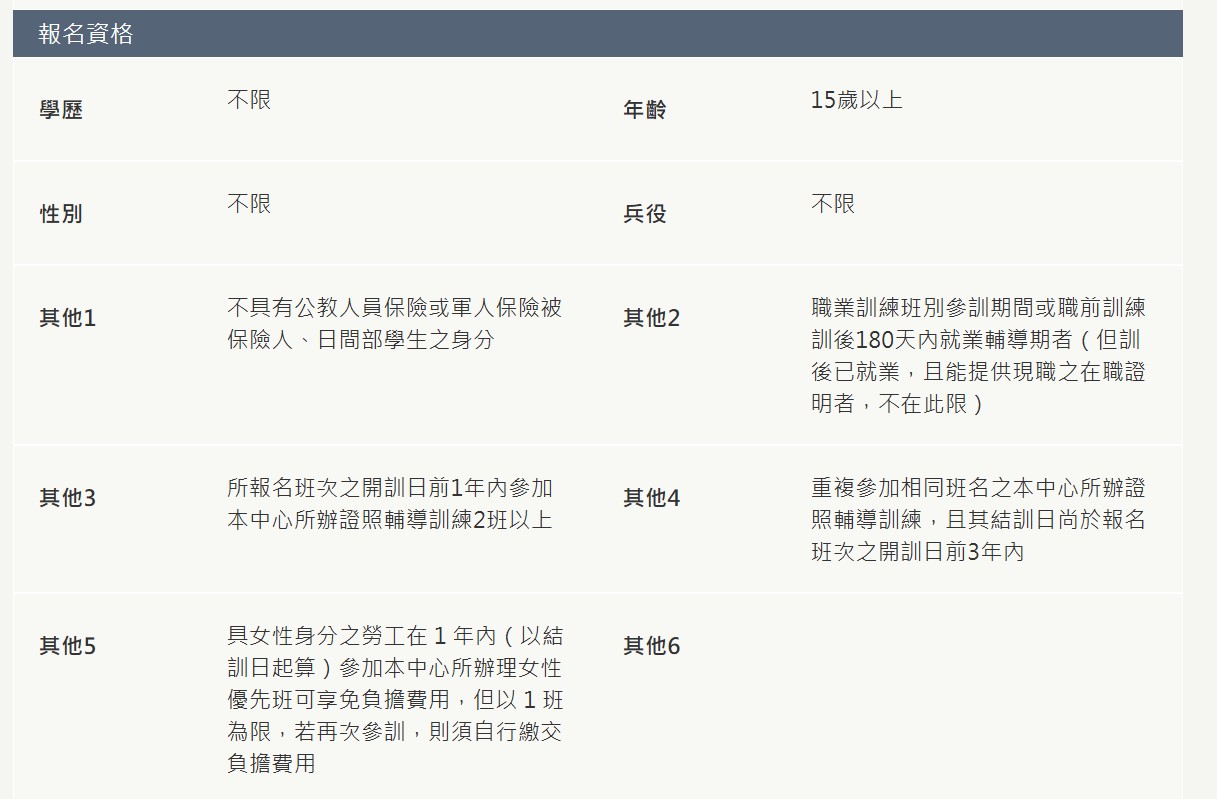Image resolution: width=1217 pixels, height=799 pixels.
Task: Click the 其他5 row label
Action: pyautogui.click(x=67, y=646)
